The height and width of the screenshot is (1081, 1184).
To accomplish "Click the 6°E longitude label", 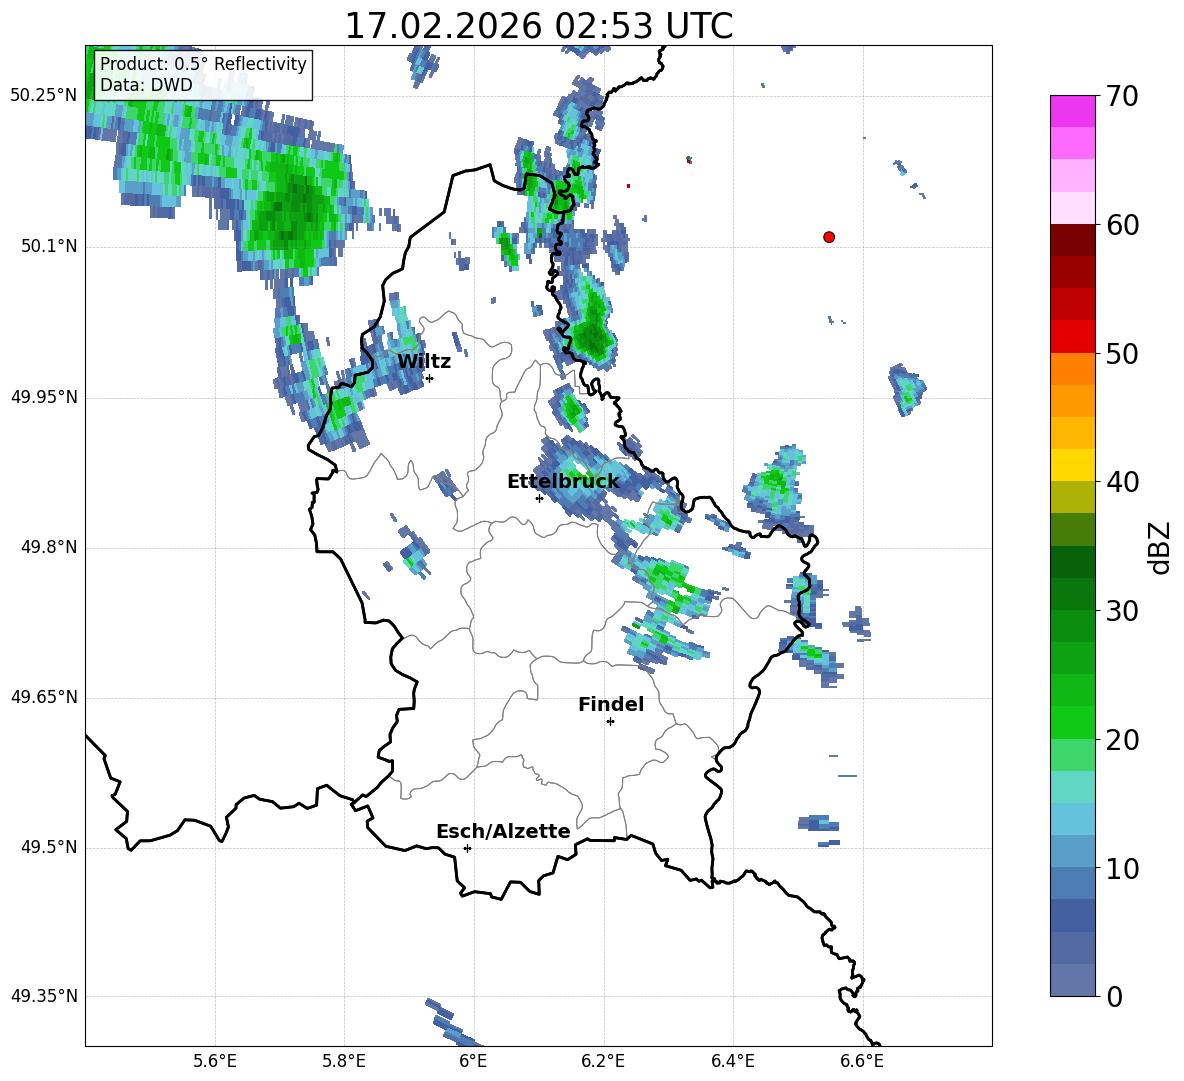I will click(x=473, y=1061).
